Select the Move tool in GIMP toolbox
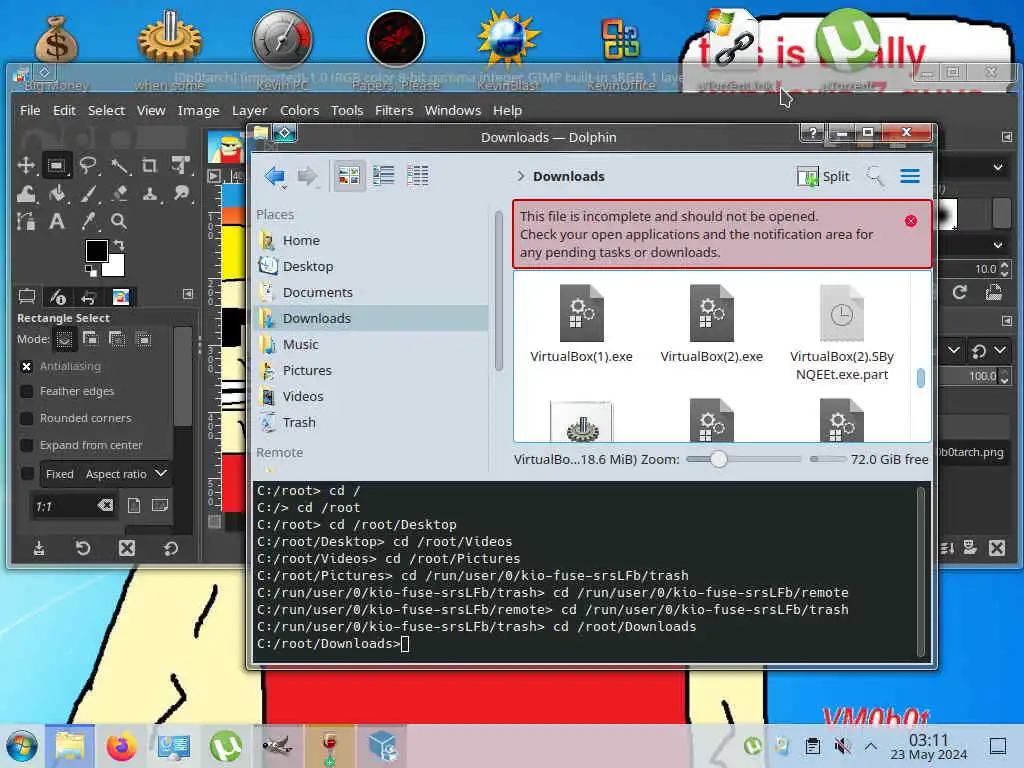The width and height of the screenshot is (1024, 768). click(x=26, y=165)
